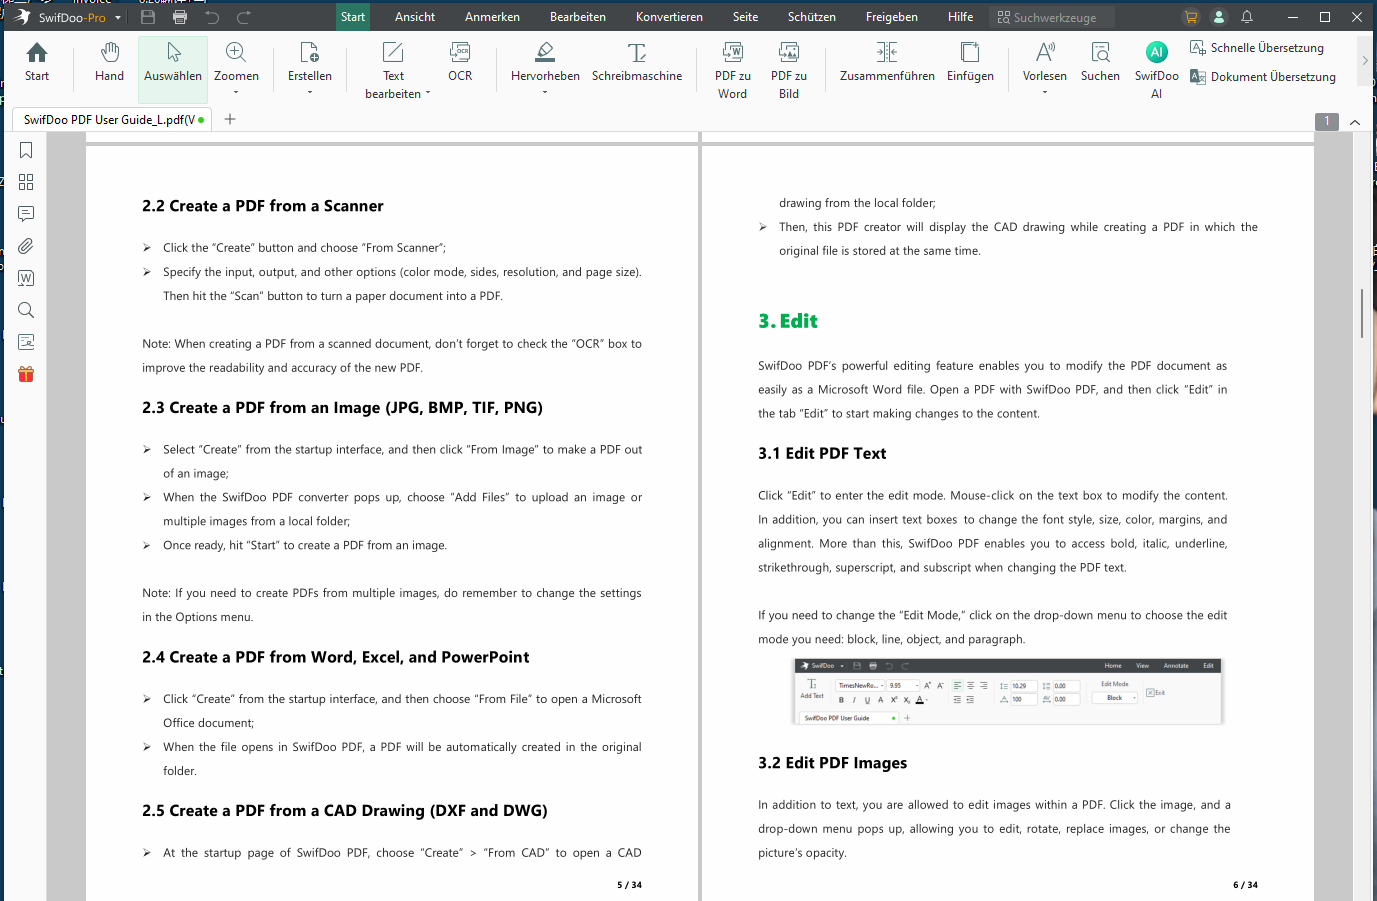The width and height of the screenshot is (1377, 901).
Task: Print the document via printer icon
Action: (x=180, y=17)
